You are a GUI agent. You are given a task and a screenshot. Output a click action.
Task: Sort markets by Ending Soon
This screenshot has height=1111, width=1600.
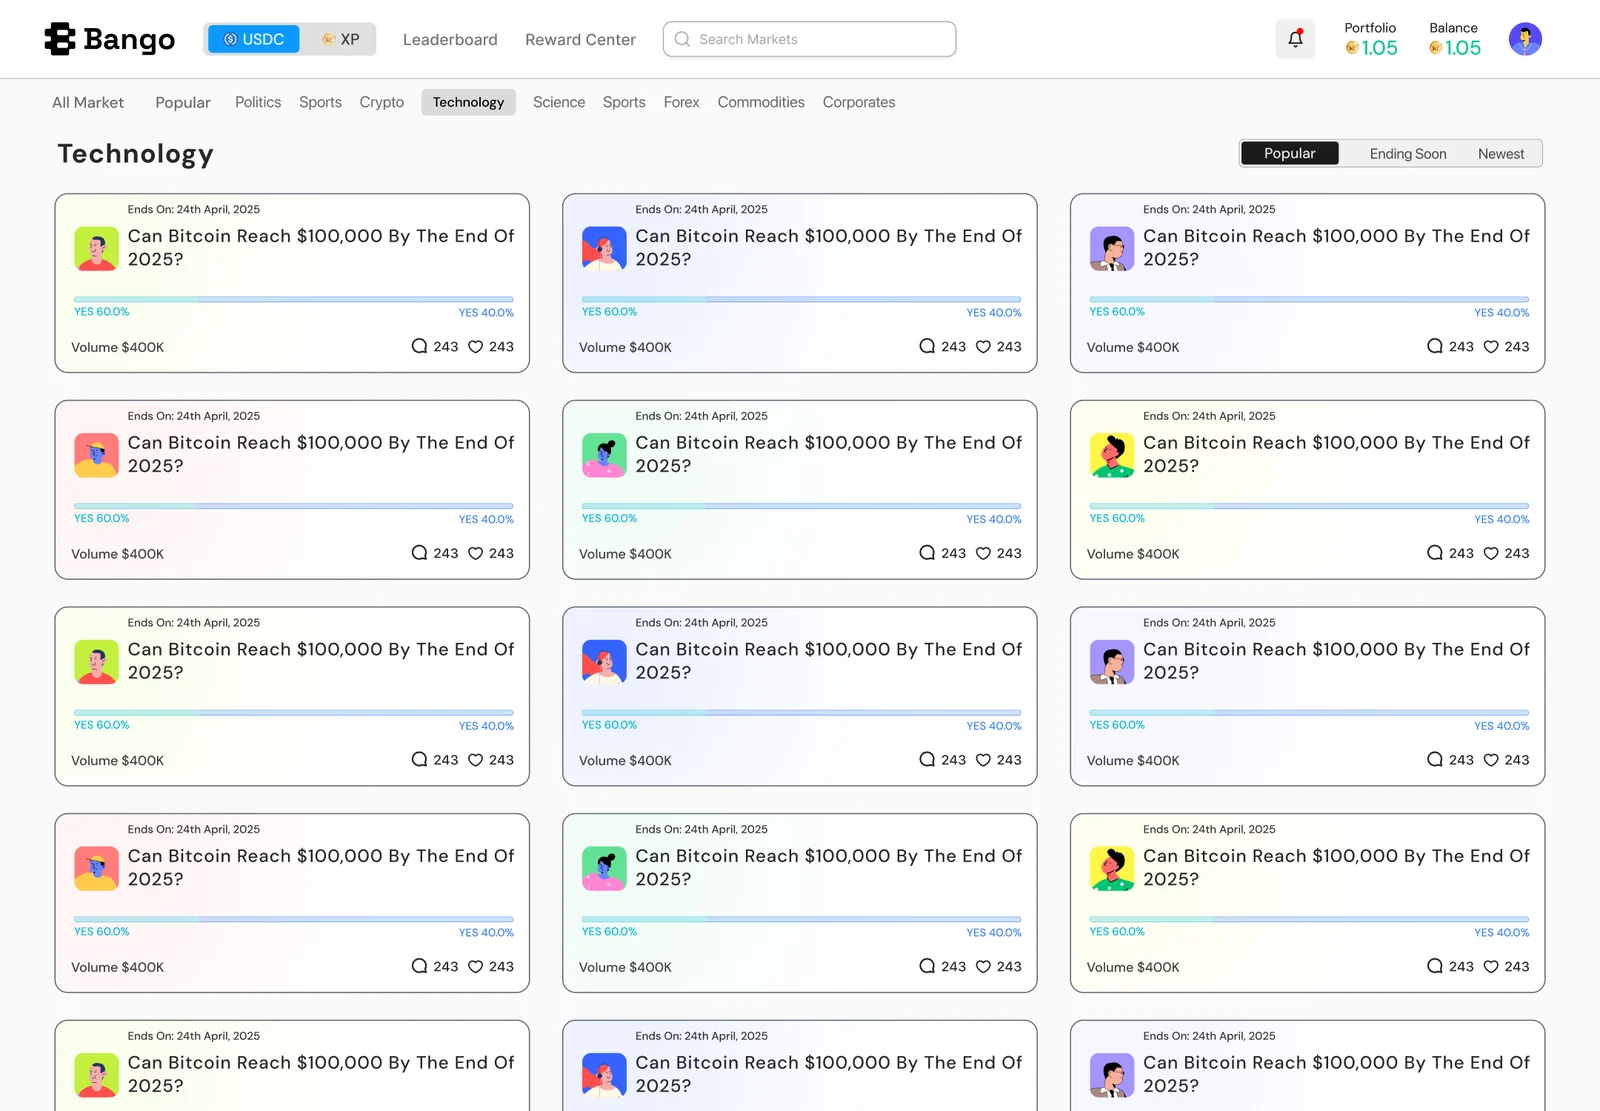(x=1408, y=153)
